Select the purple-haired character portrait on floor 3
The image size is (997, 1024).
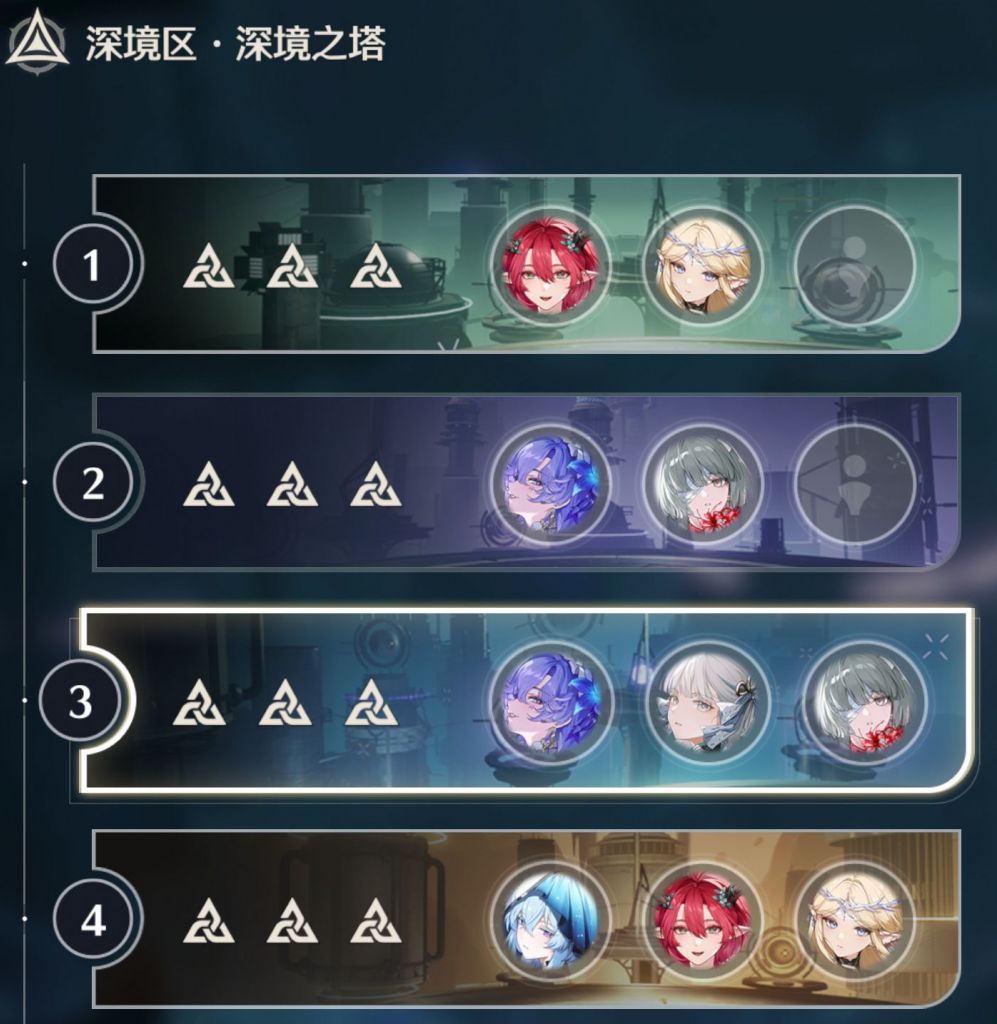pos(552,703)
